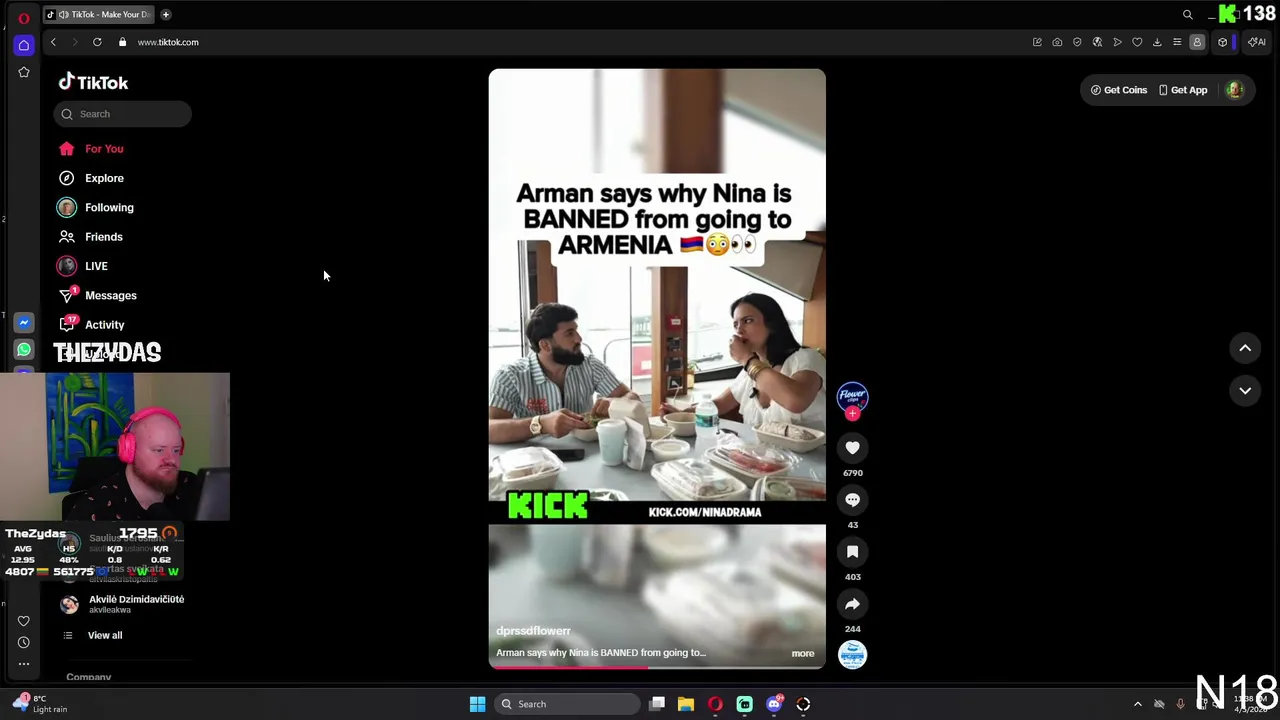The image size is (1280, 720).
Task: Open the Flower creator avatar
Action: pyautogui.click(x=852, y=396)
